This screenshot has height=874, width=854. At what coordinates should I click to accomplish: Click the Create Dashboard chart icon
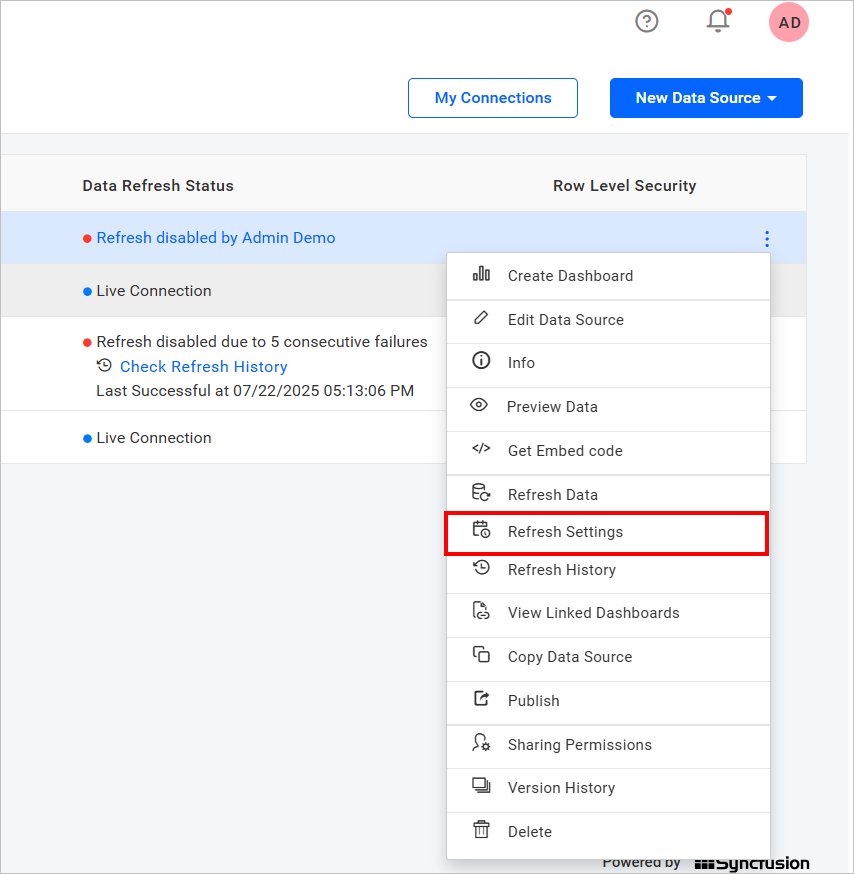point(481,276)
